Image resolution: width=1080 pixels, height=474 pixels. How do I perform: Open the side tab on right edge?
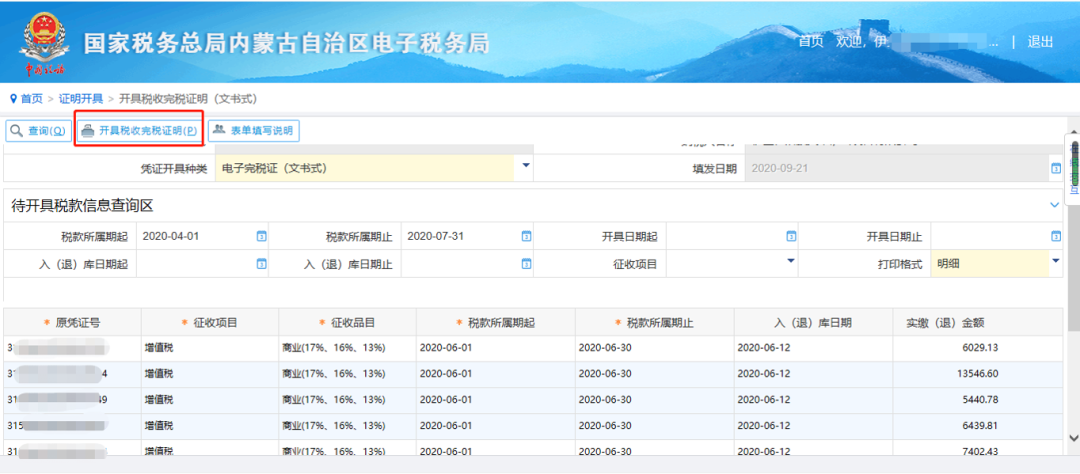click(x=1073, y=169)
